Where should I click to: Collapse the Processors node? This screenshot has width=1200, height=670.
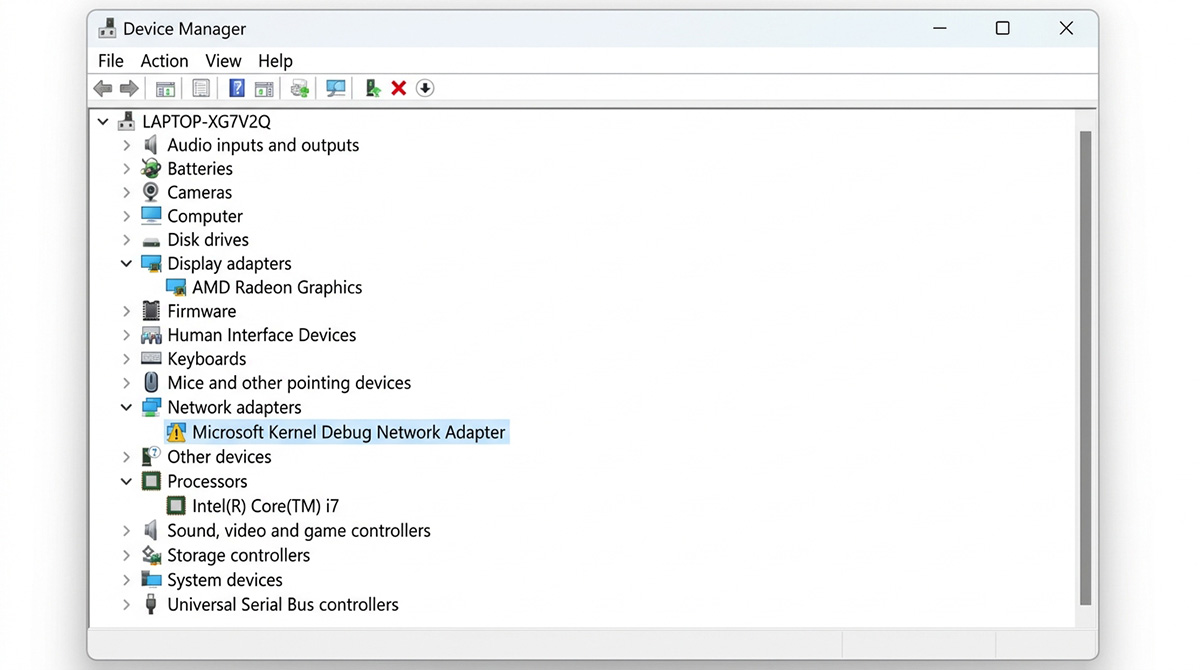pyautogui.click(x=126, y=481)
